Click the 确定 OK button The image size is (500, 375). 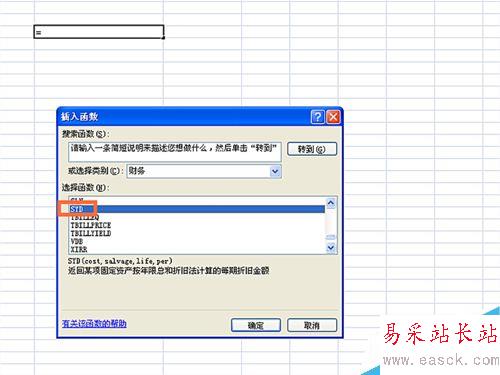[256, 325]
